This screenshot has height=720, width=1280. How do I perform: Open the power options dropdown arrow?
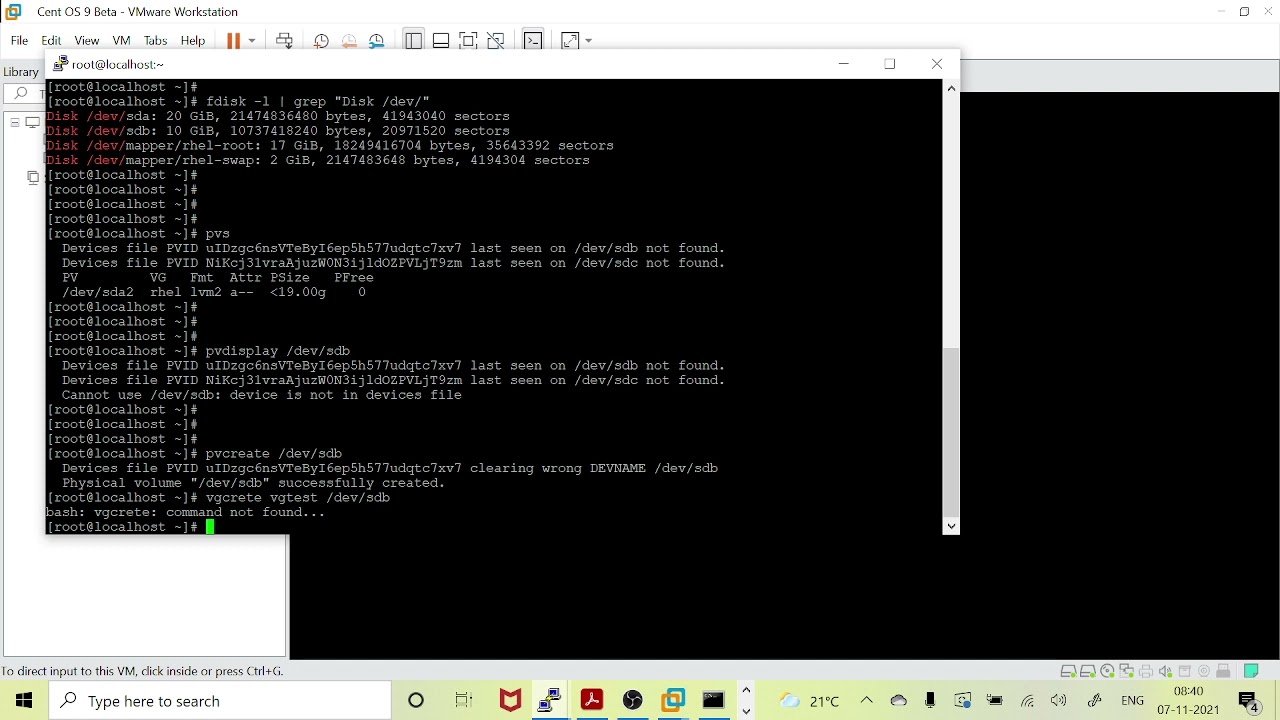pos(253,41)
